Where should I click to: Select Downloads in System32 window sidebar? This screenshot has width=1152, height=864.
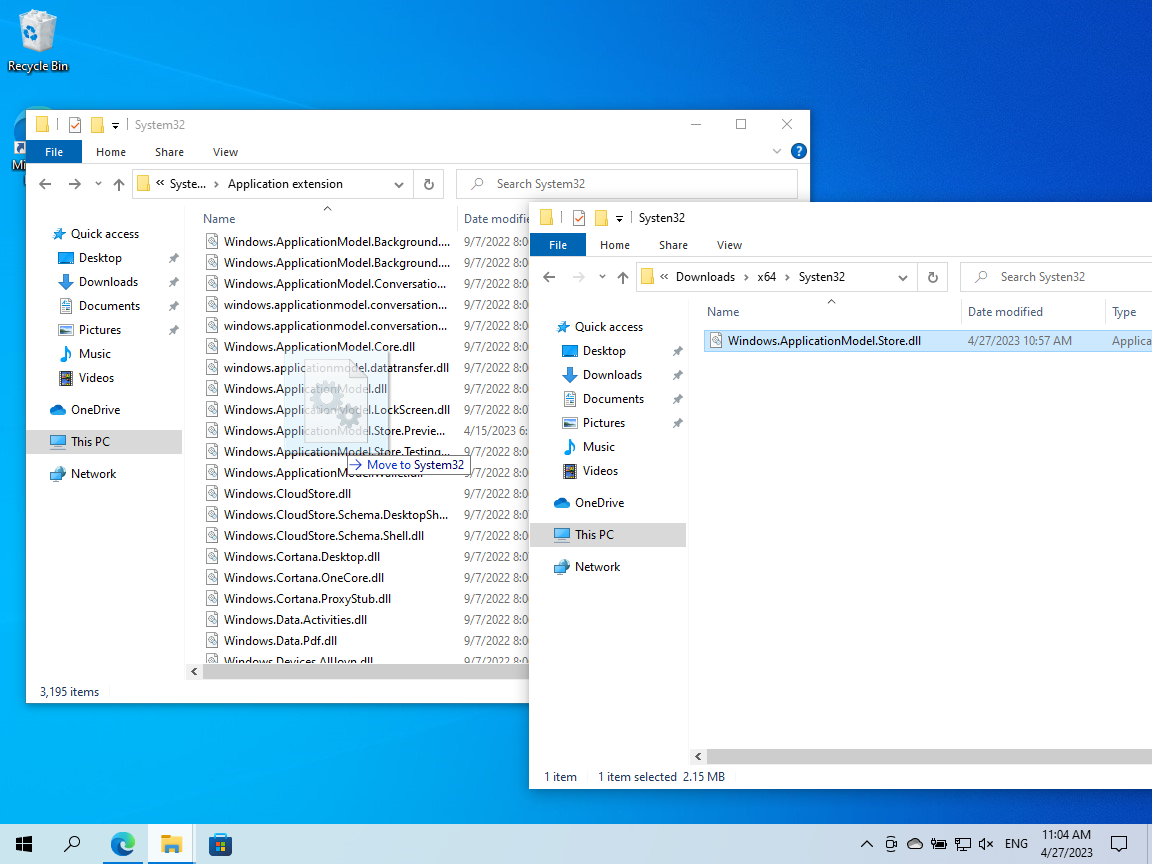[108, 282]
